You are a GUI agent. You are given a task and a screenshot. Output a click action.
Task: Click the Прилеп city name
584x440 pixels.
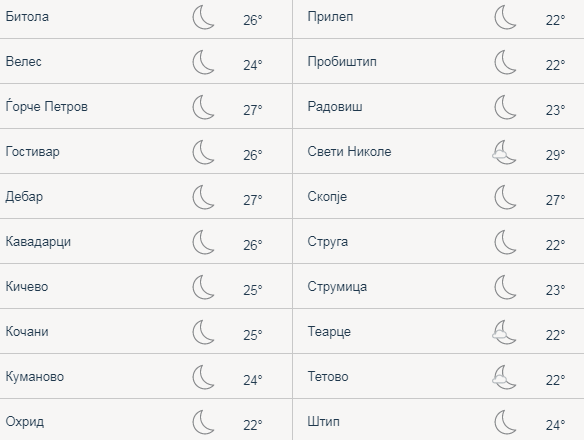coord(330,17)
